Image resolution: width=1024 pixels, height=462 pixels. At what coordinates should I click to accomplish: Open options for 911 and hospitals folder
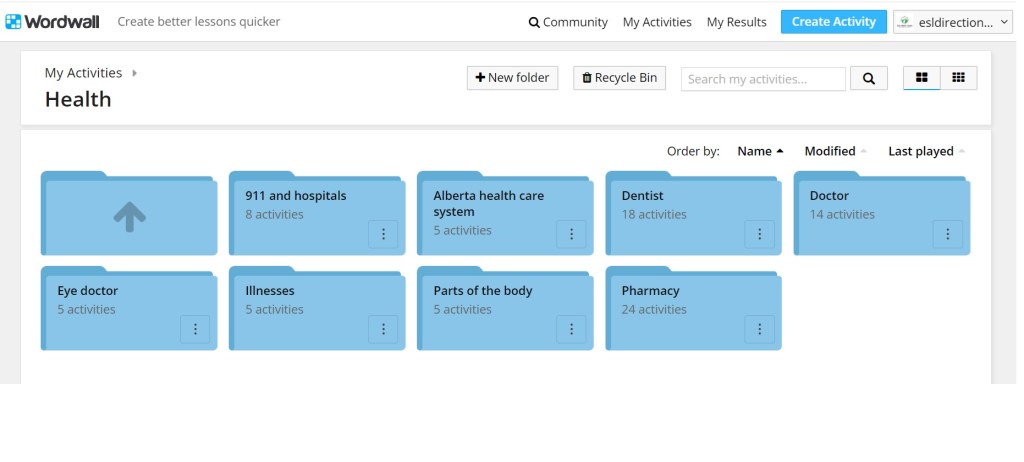pyautogui.click(x=383, y=234)
